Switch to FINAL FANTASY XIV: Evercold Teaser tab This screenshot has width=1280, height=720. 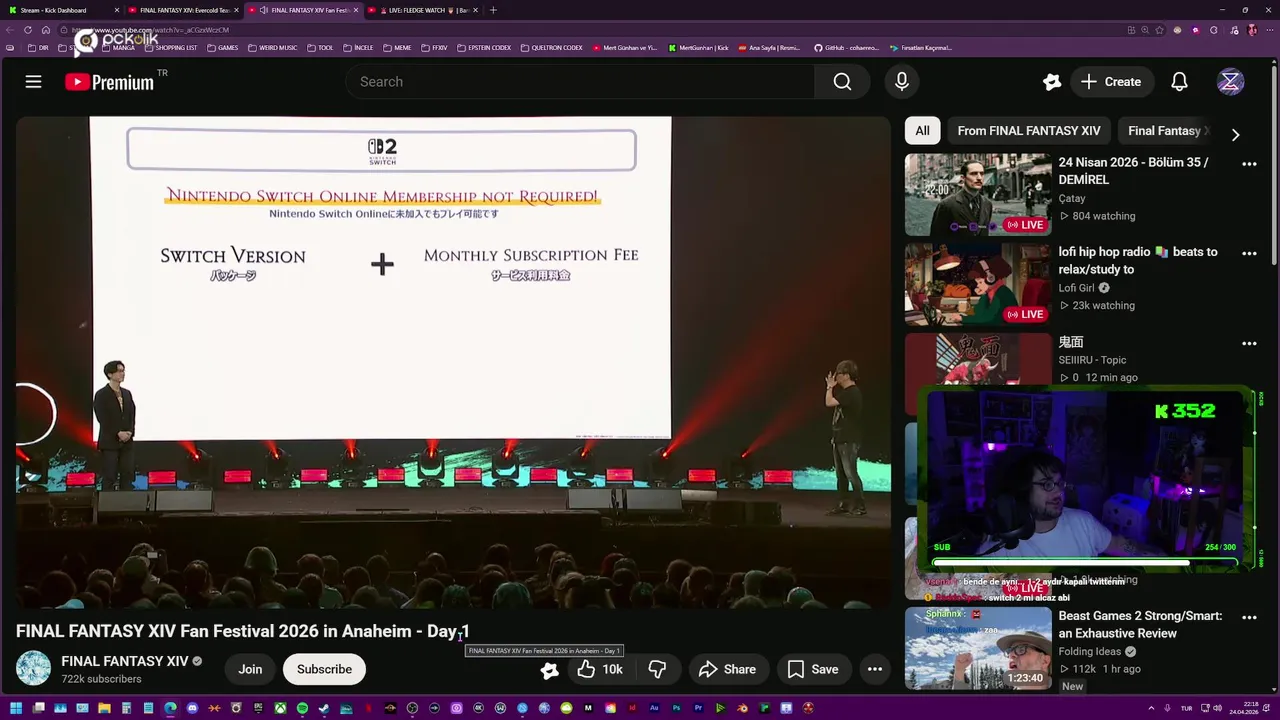183,10
